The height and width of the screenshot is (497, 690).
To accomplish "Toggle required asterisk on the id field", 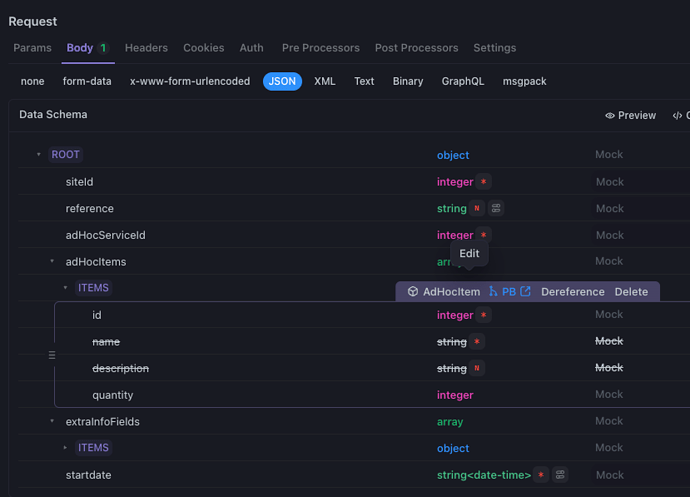I will (x=484, y=315).
